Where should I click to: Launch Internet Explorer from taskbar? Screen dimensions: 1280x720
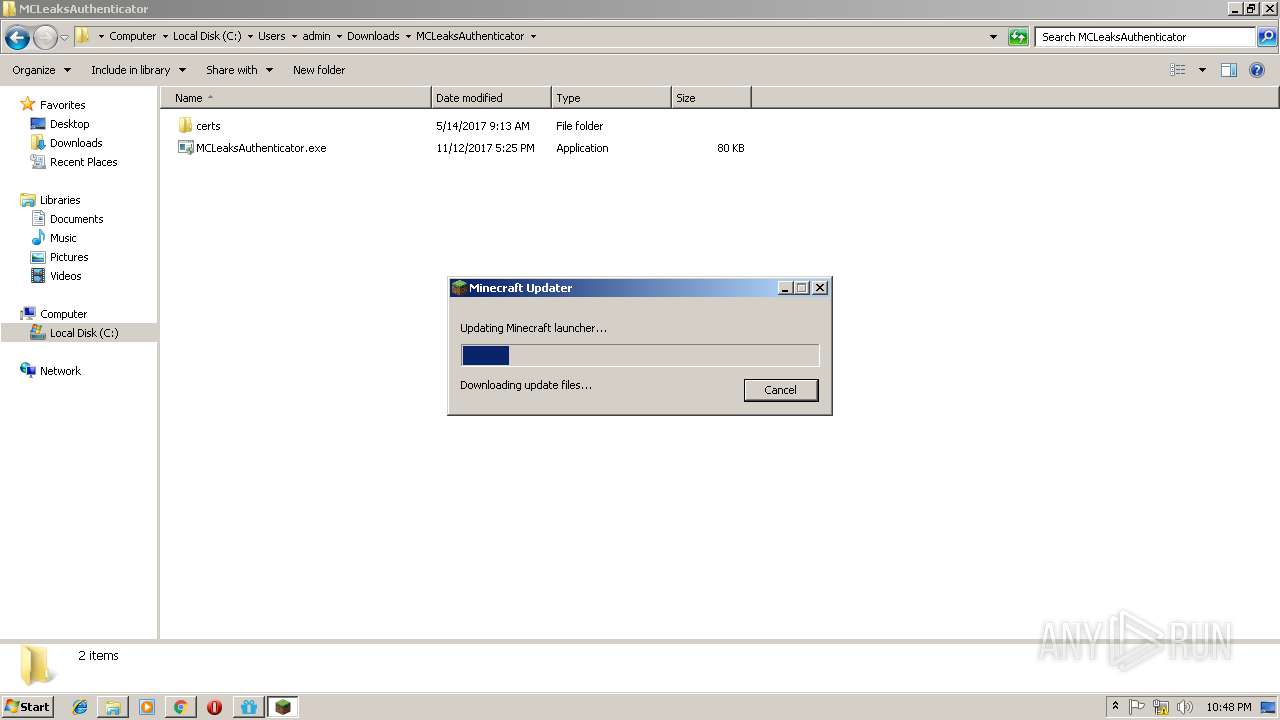pos(80,707)
